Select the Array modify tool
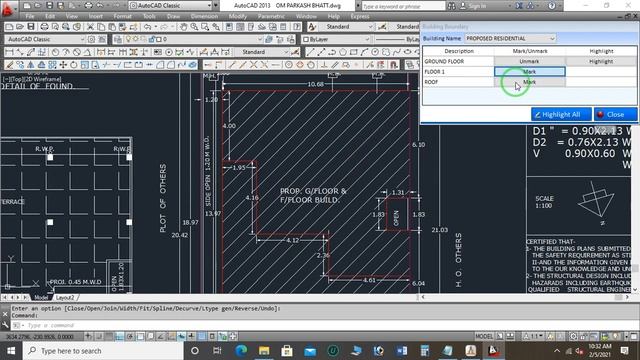The width and height of the screenshot is (640, 360). [52, 65]
